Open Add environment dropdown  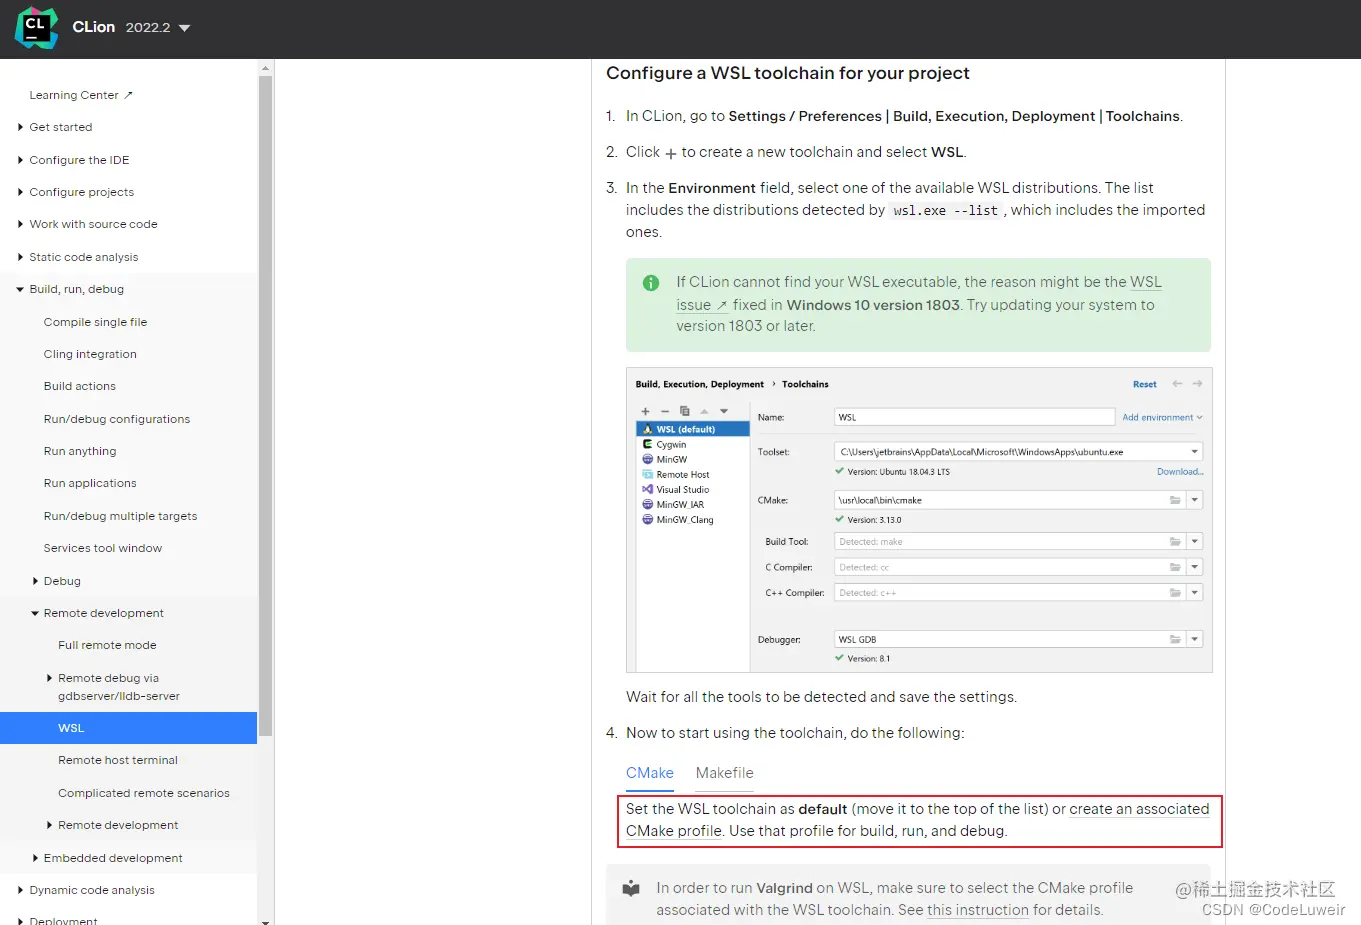point(1162,417)
